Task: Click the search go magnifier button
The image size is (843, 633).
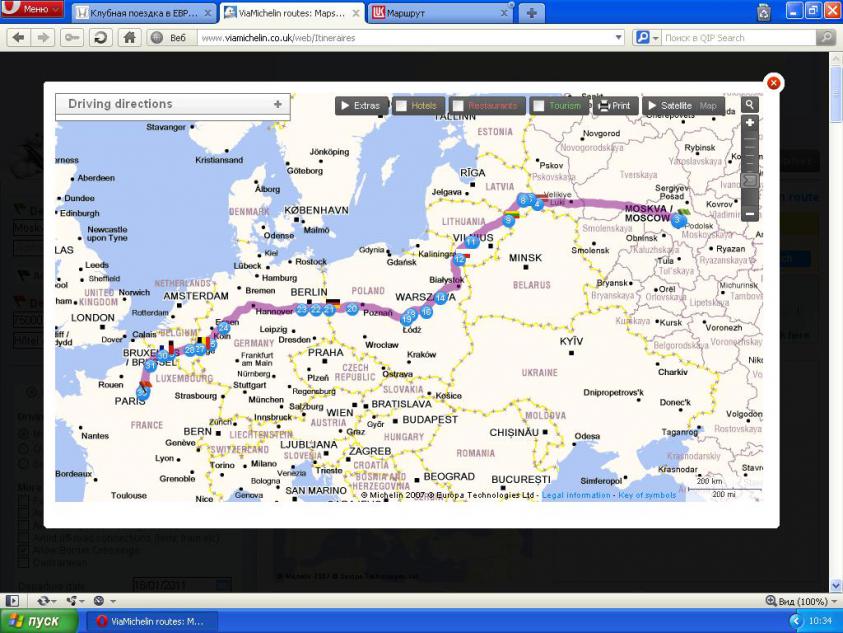Action: [825, 38]
